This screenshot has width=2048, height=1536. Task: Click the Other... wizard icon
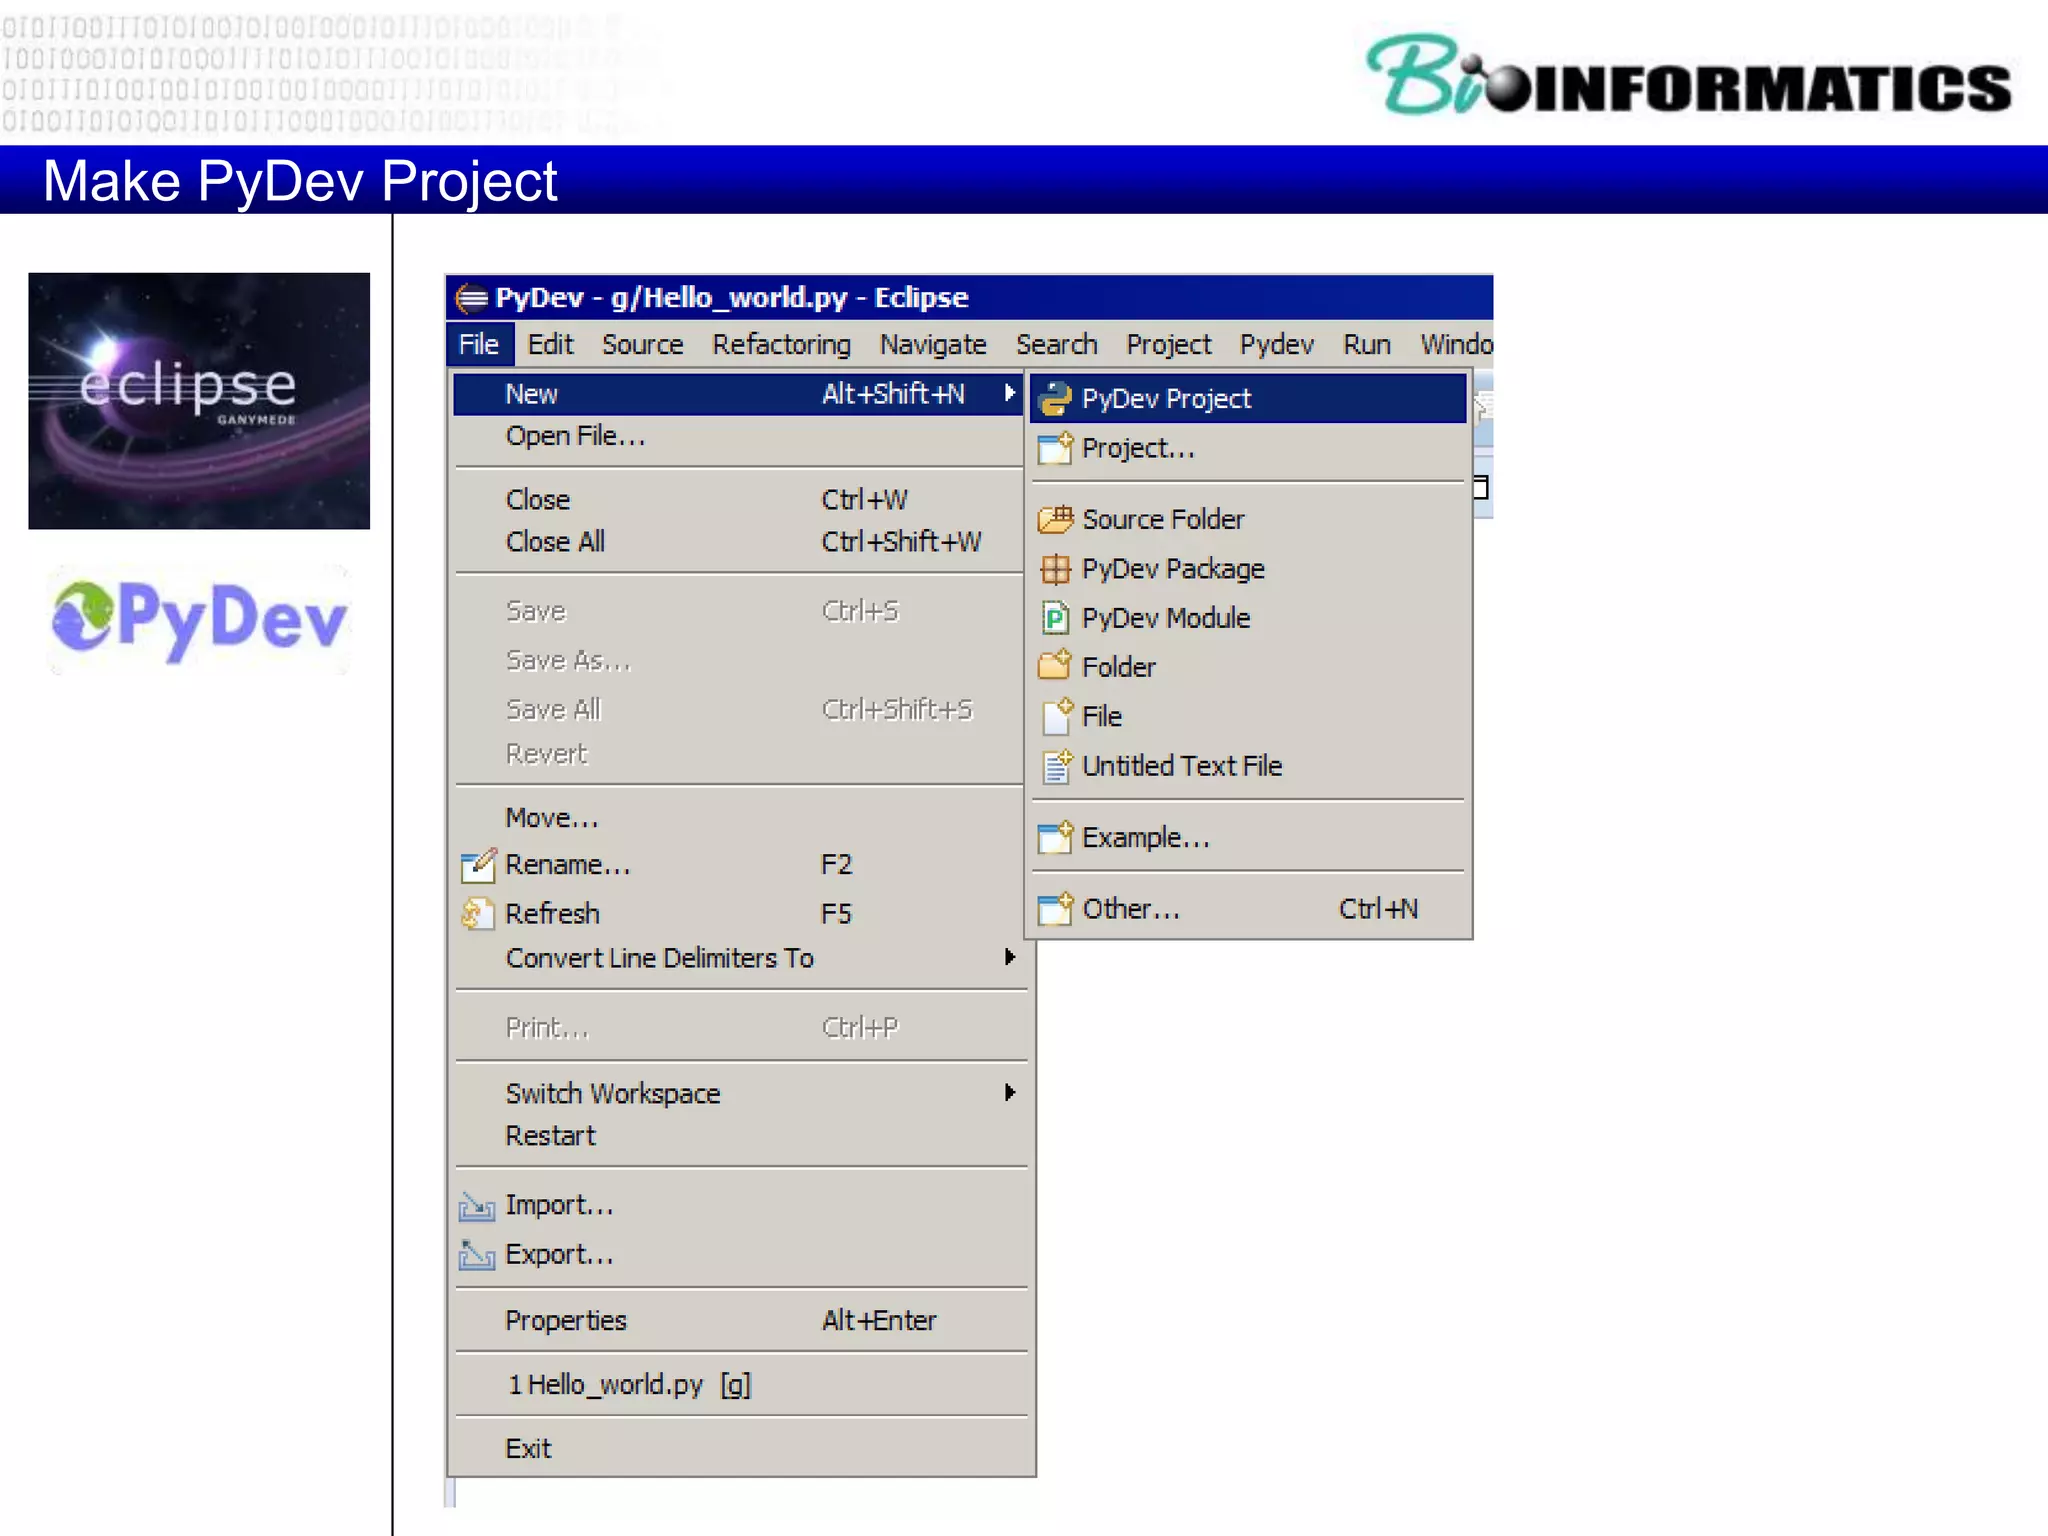click(1055, 909)
